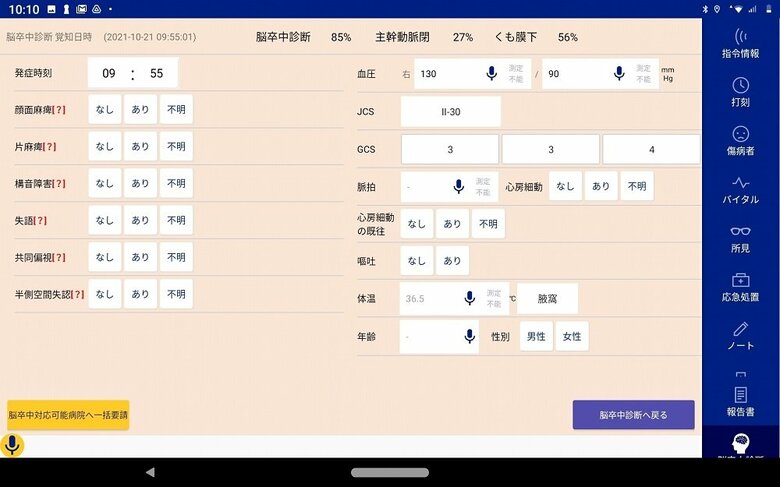
Task: Tap the yellow voice input microphone
Action: 12,444
